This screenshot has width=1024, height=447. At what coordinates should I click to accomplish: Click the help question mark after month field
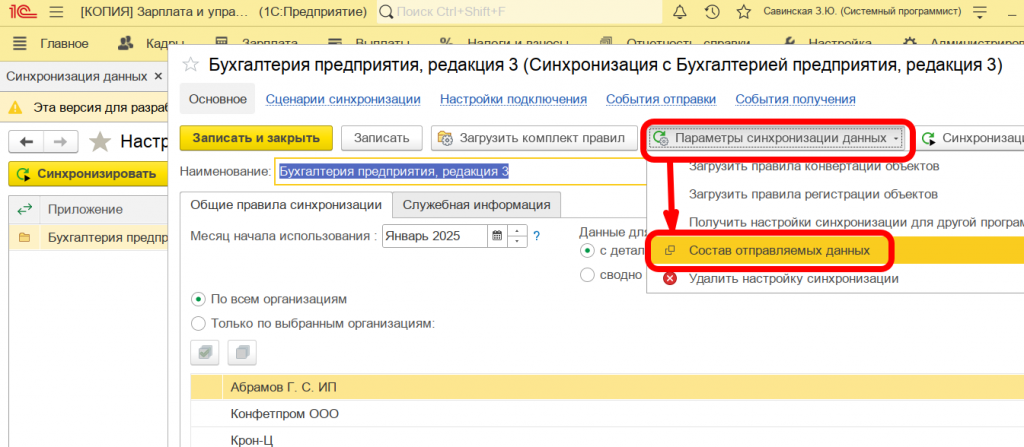click(x=537, y=236)
